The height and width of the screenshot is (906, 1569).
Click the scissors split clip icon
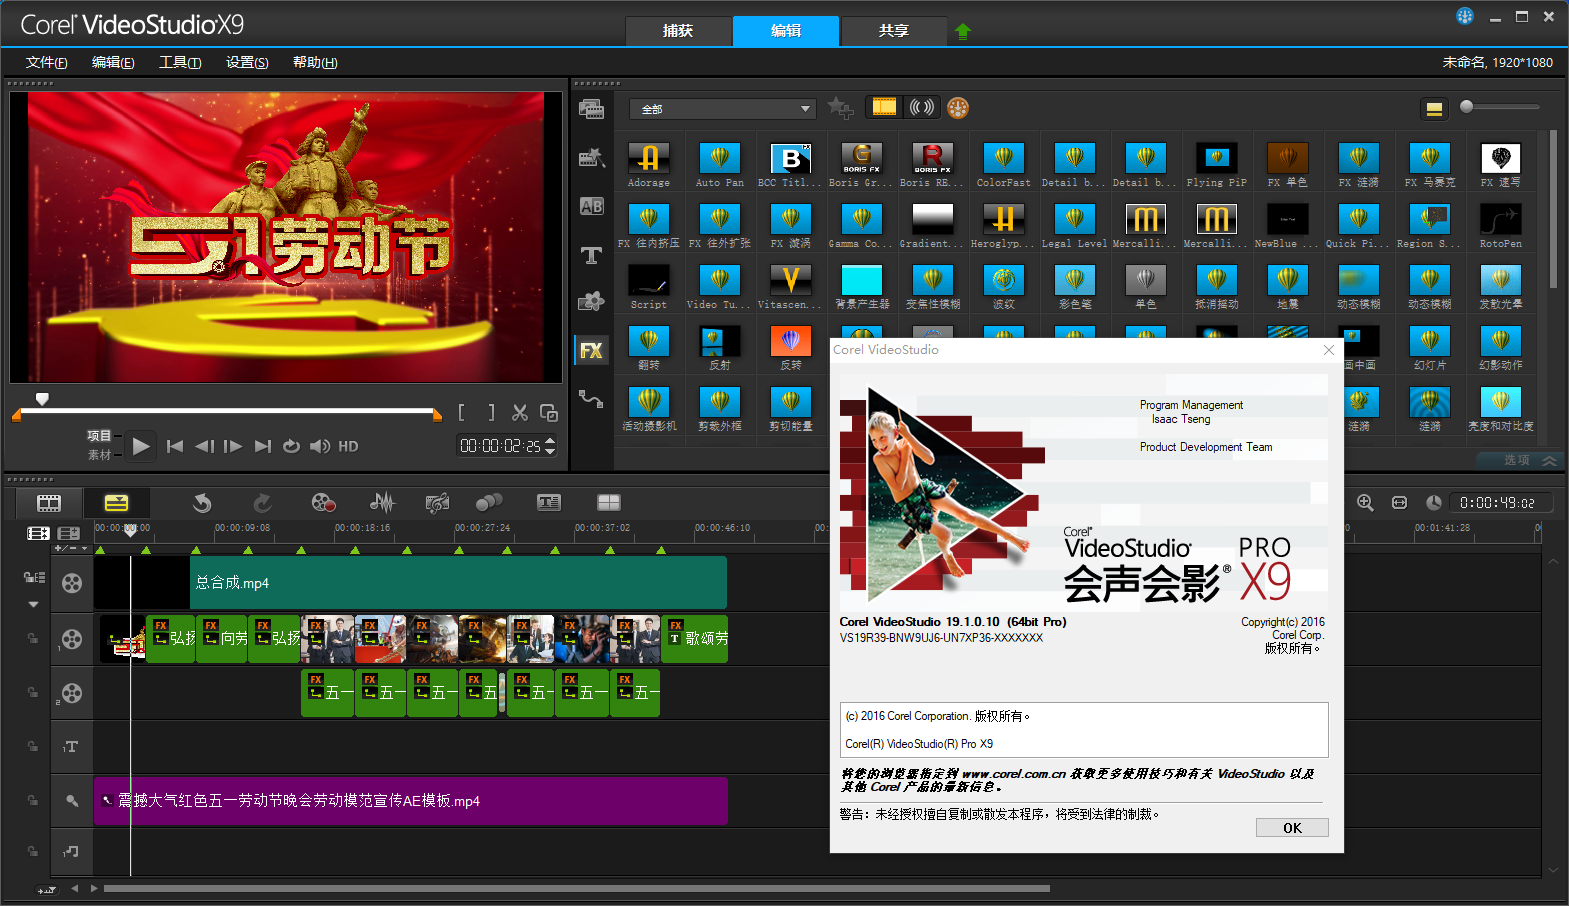[x=520, y=412]
